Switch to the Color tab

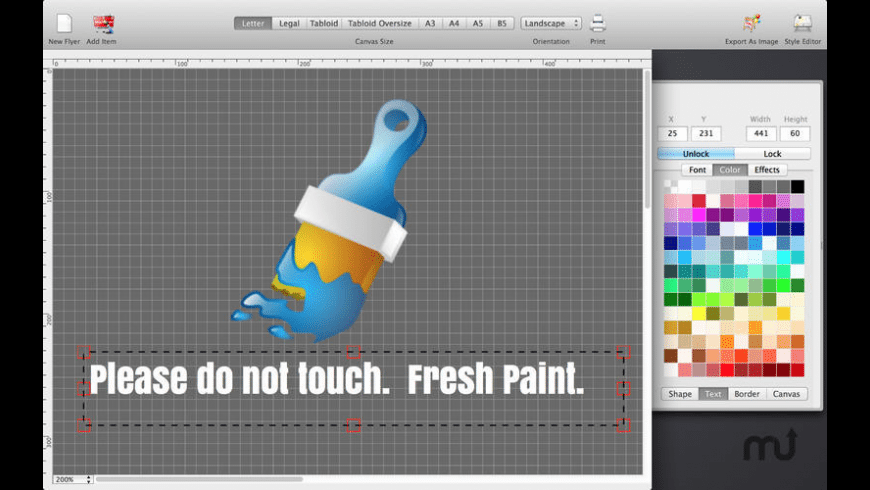click(730, 170)
